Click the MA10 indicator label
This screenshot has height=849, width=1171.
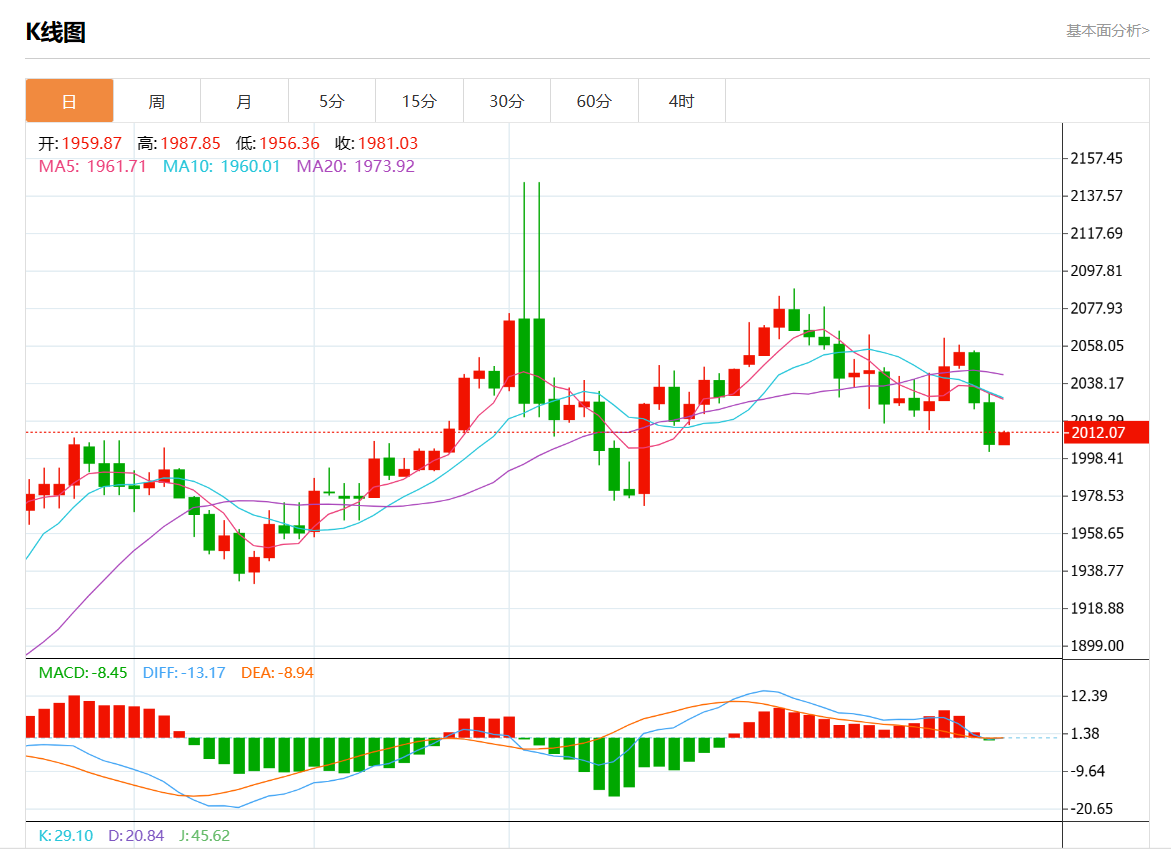[x=221, y=166]
